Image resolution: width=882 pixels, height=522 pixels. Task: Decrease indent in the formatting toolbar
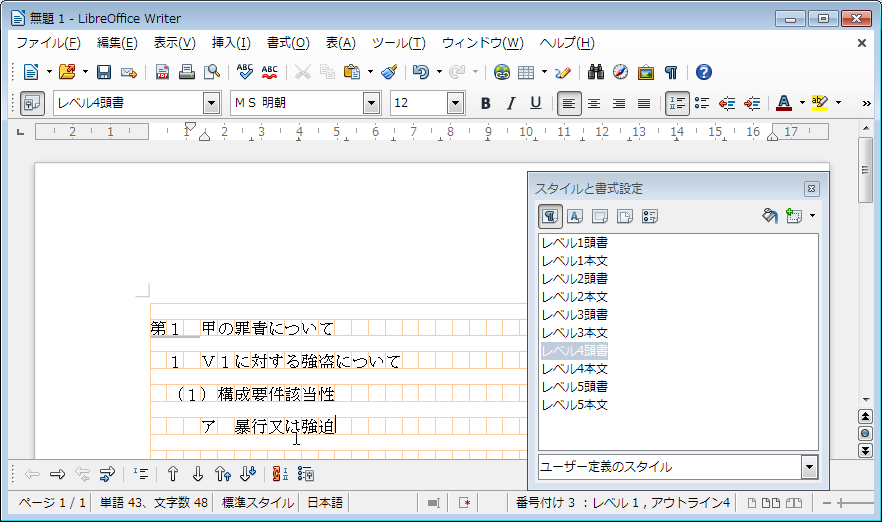727,103
